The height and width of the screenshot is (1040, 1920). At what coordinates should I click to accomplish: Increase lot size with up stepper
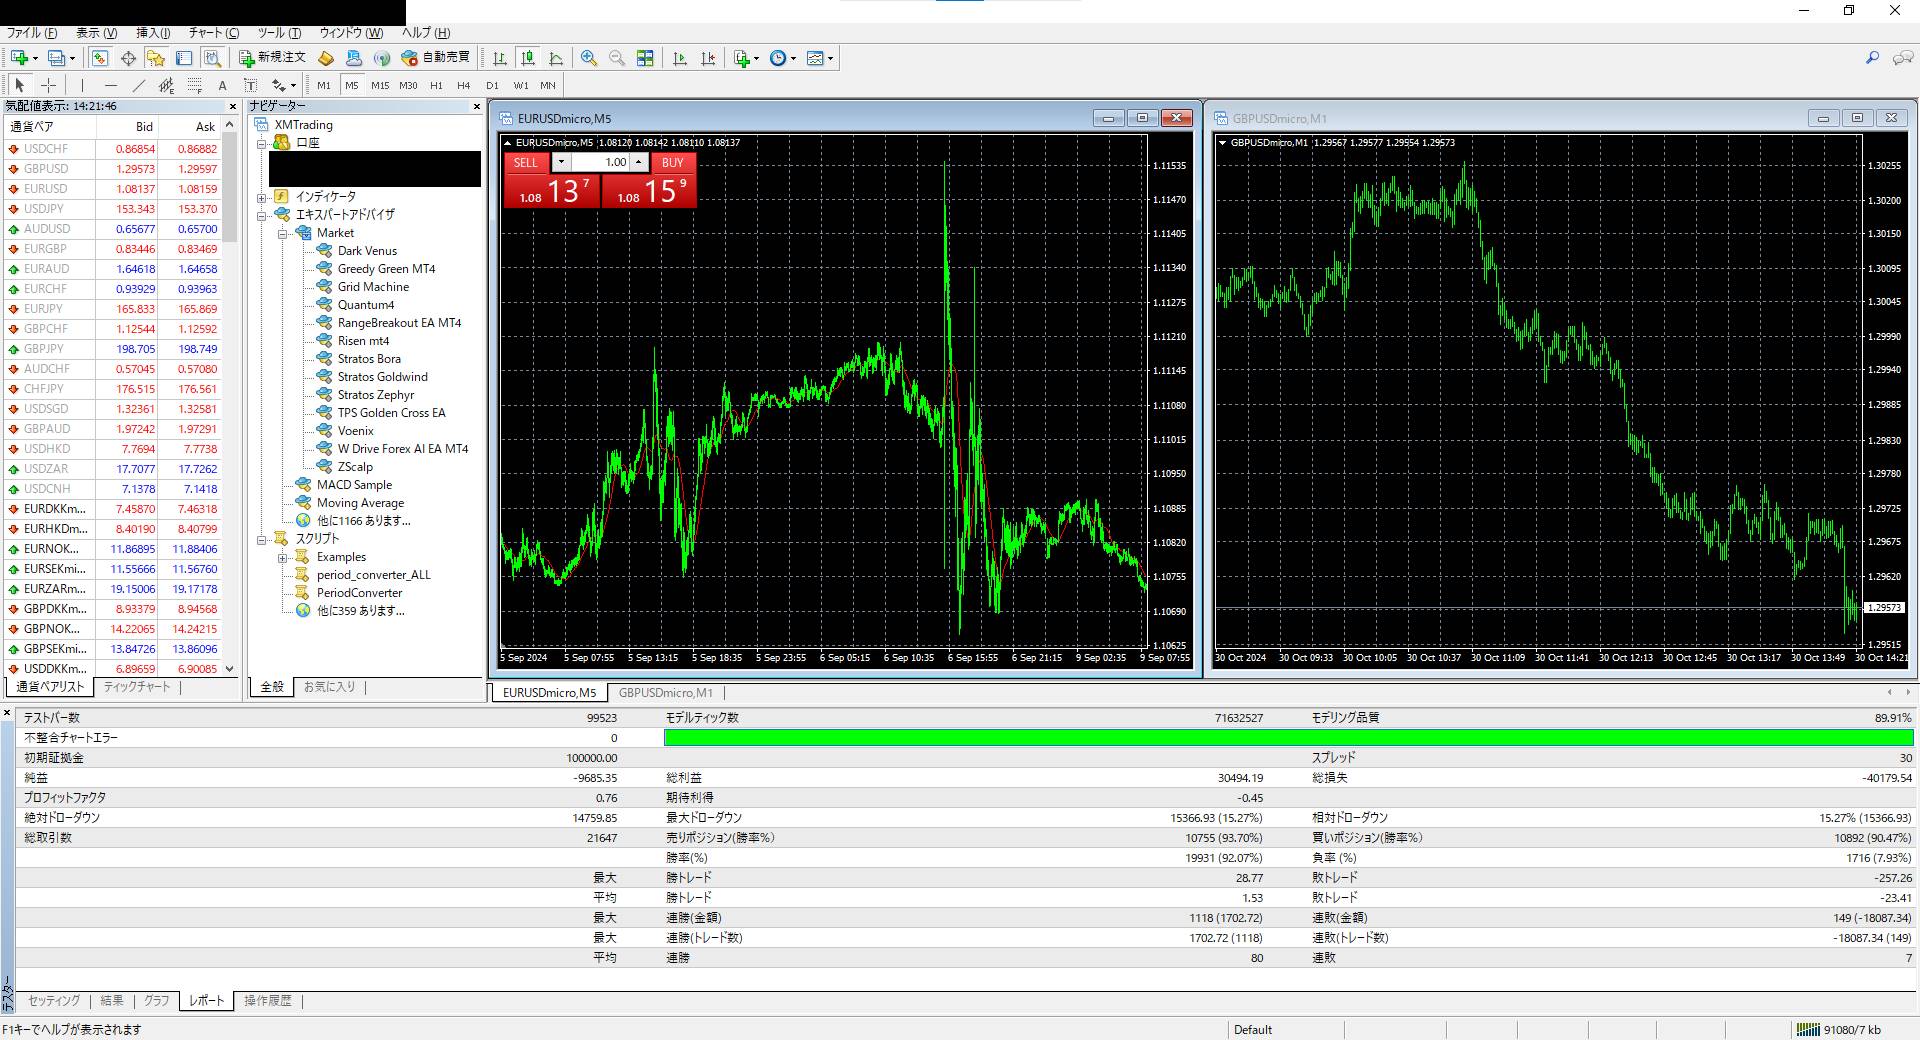point(638,162)
